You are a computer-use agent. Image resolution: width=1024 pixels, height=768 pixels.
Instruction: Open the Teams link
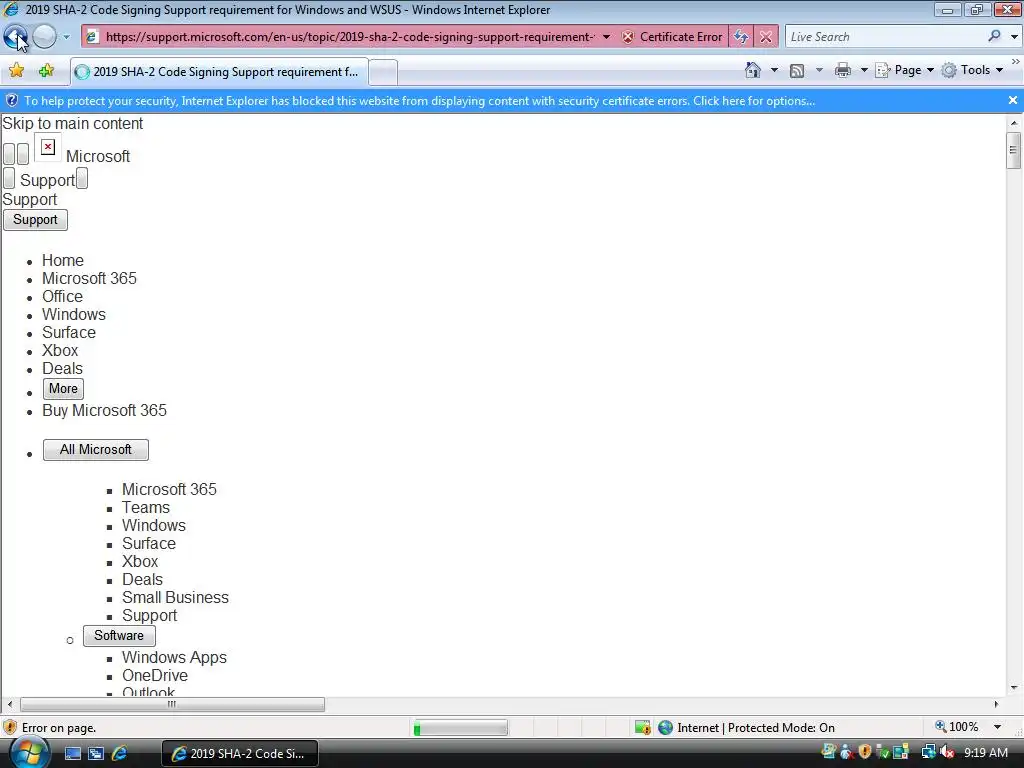tap(146, 507)
